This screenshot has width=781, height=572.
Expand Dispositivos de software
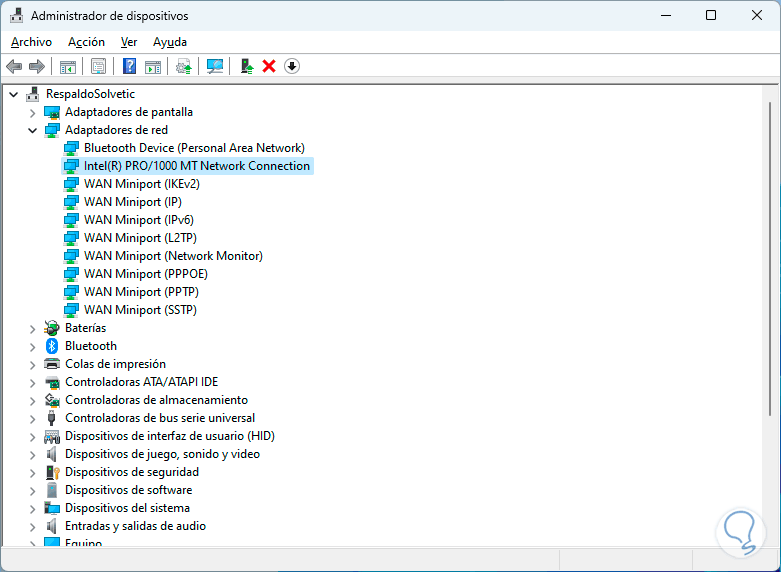33,491
